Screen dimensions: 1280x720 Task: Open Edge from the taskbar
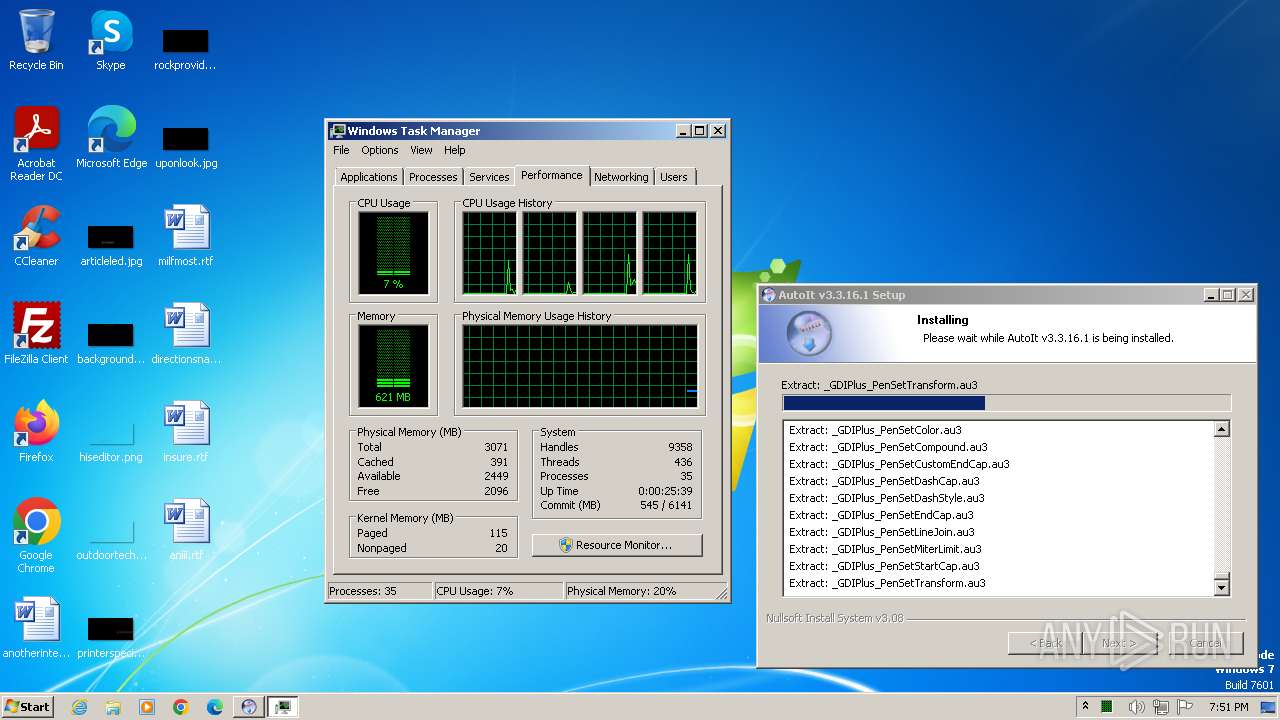click(x=215, y=707)
